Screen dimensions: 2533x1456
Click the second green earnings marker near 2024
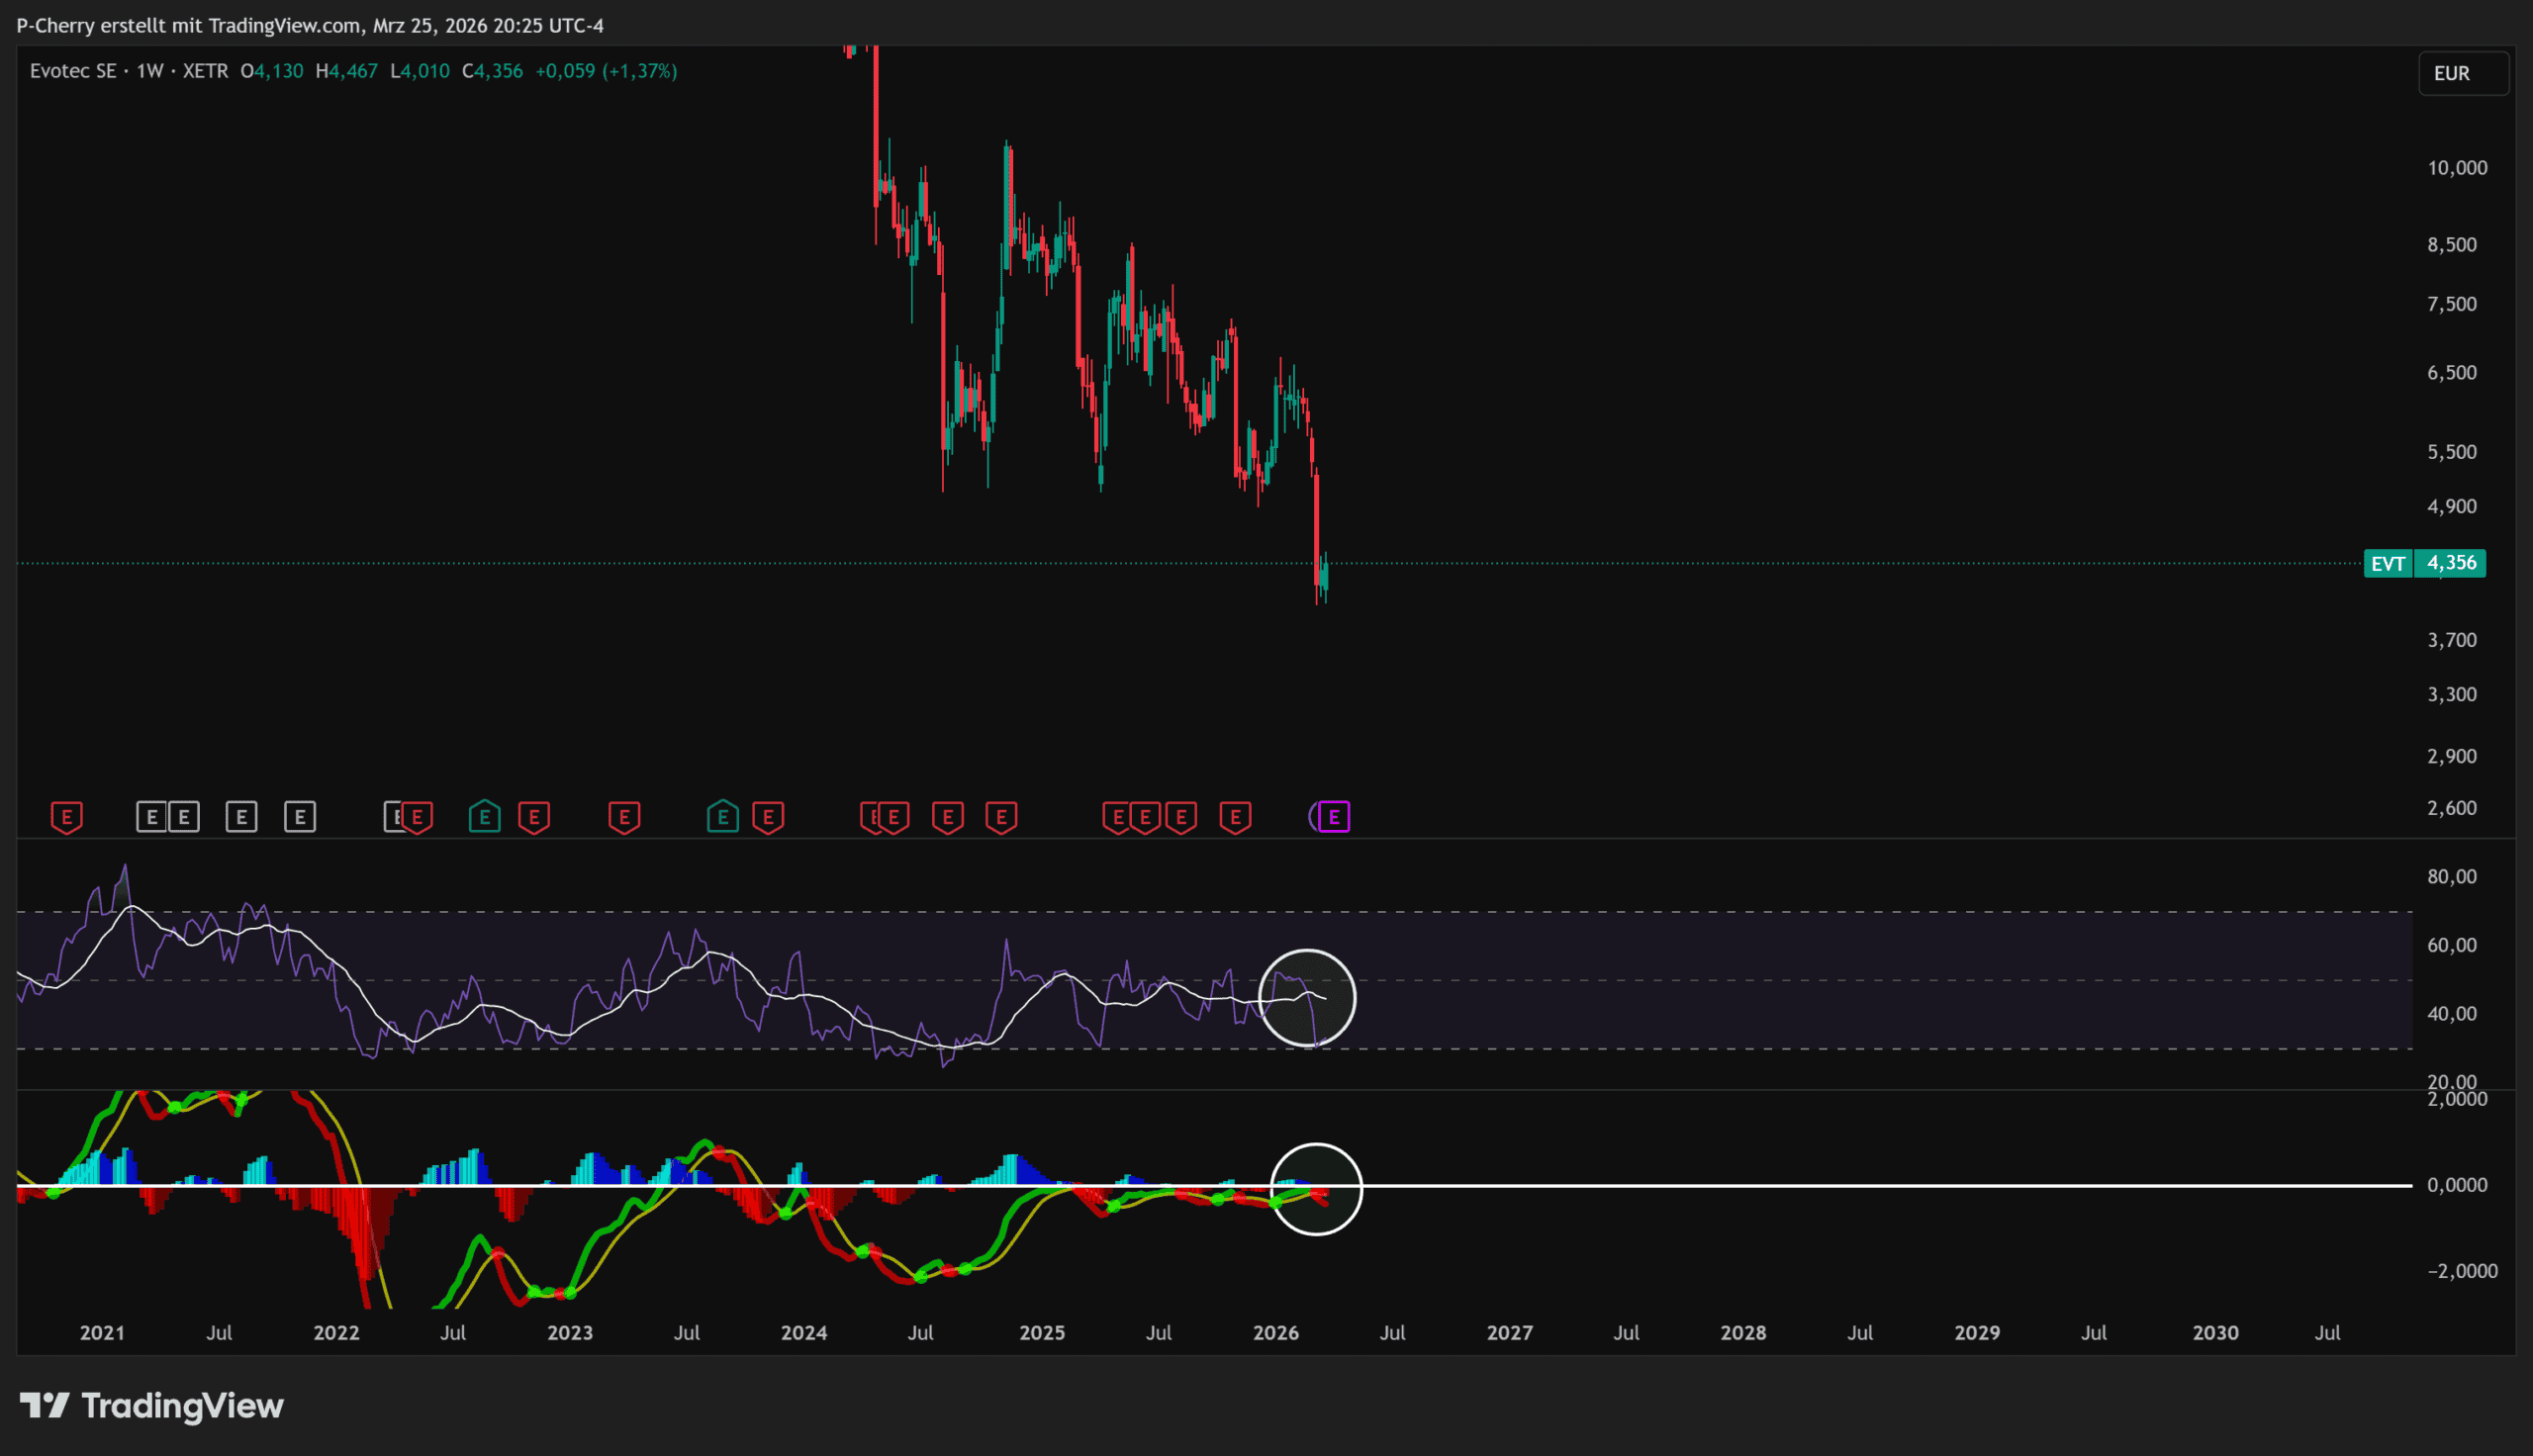point(723,817)
